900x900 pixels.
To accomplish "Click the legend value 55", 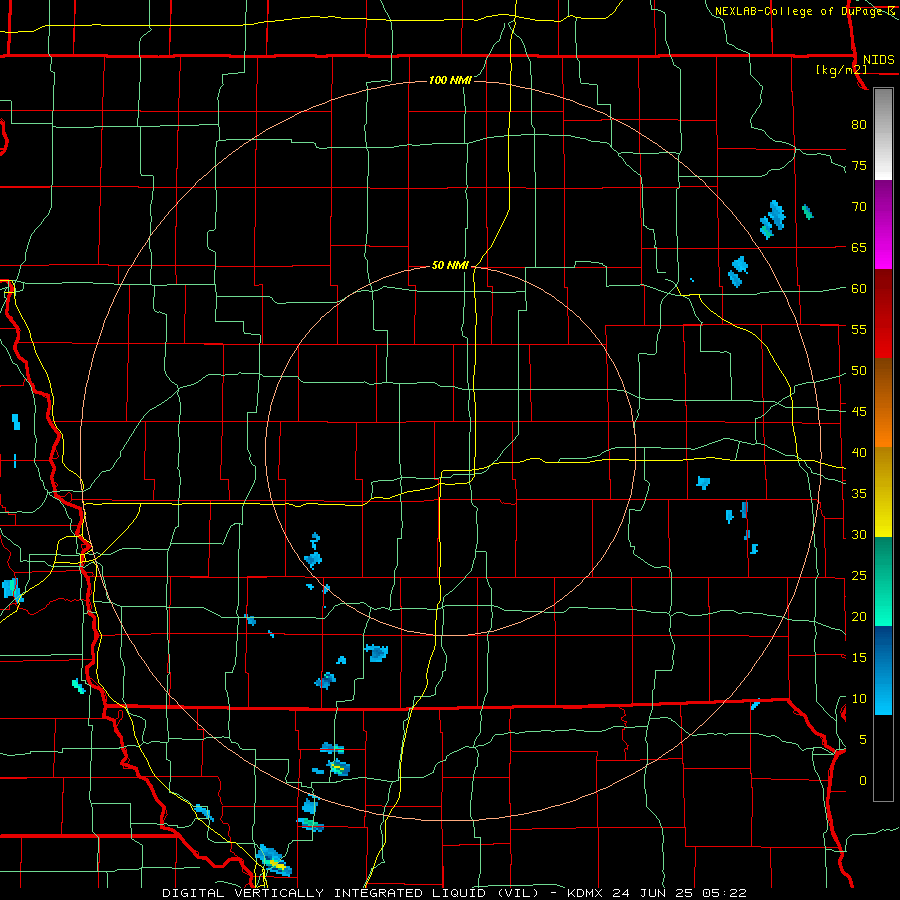I will [x=859, y=329].
